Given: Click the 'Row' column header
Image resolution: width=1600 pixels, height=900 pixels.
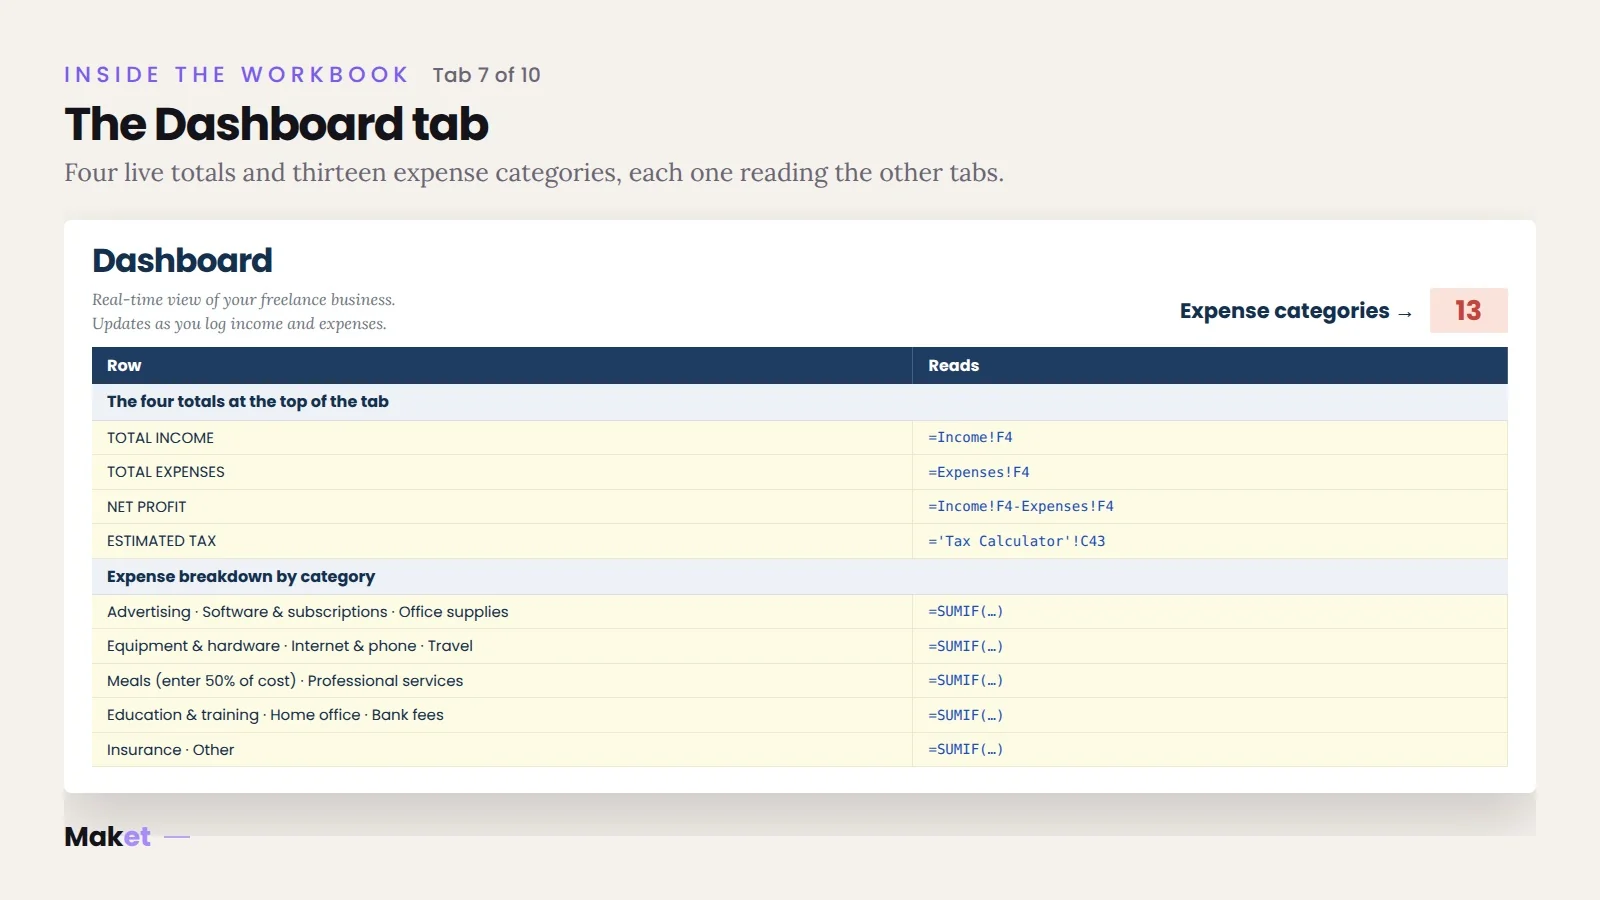Looking at the screenshot, I should coord(502,366).
